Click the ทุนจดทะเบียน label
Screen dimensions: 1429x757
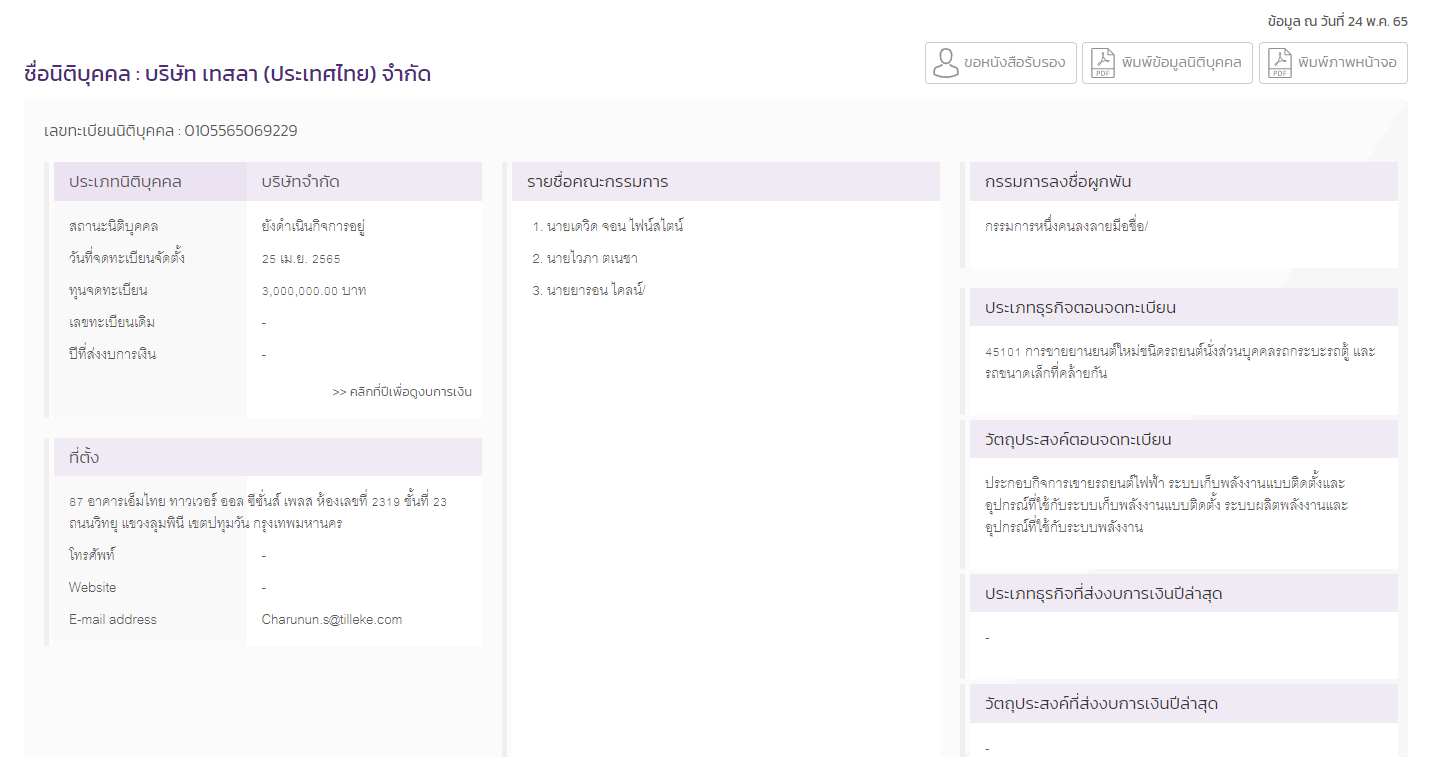(108, 290)
